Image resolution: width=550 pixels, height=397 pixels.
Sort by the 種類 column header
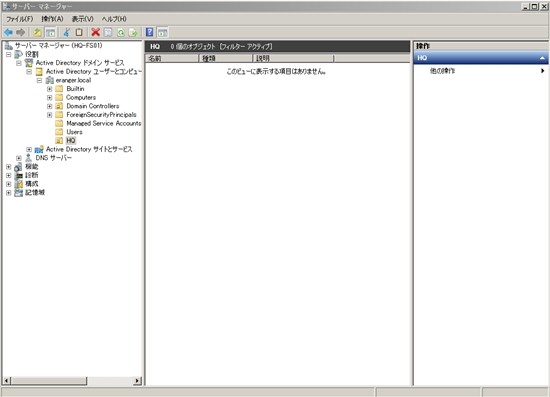(x=226, y=59)
